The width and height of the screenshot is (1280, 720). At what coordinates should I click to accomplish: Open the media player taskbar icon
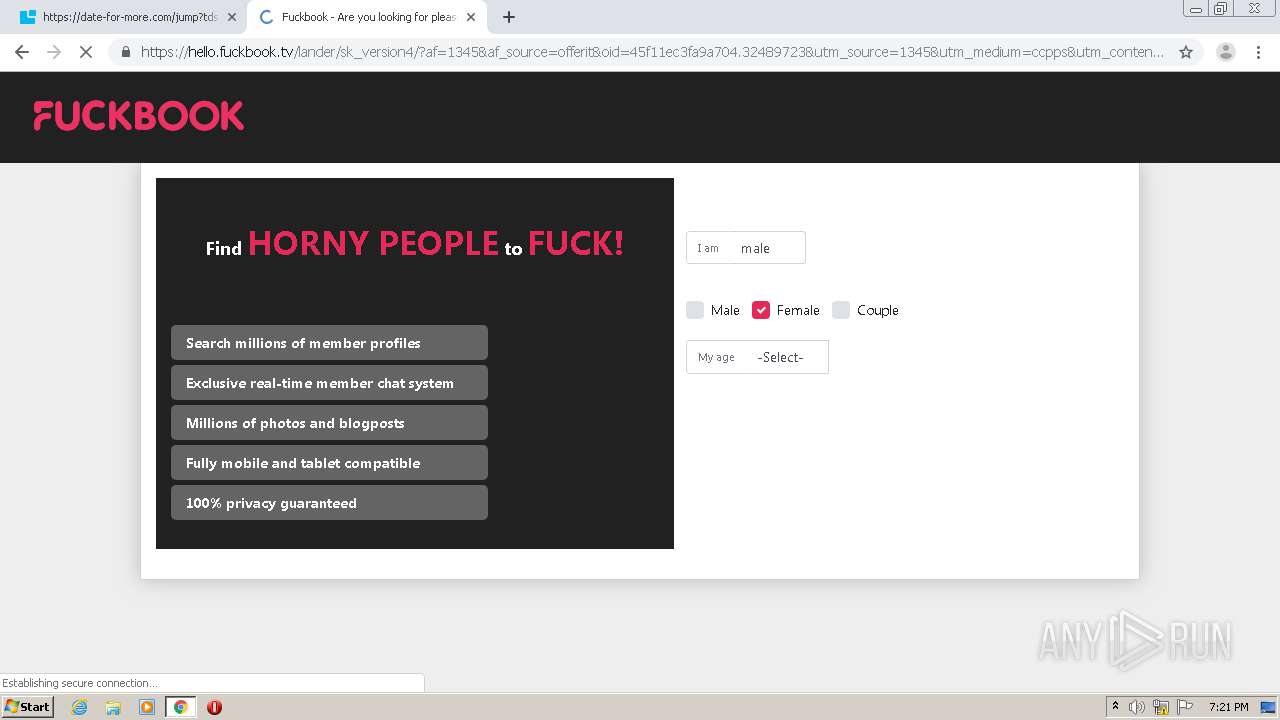tap(147, 707)
